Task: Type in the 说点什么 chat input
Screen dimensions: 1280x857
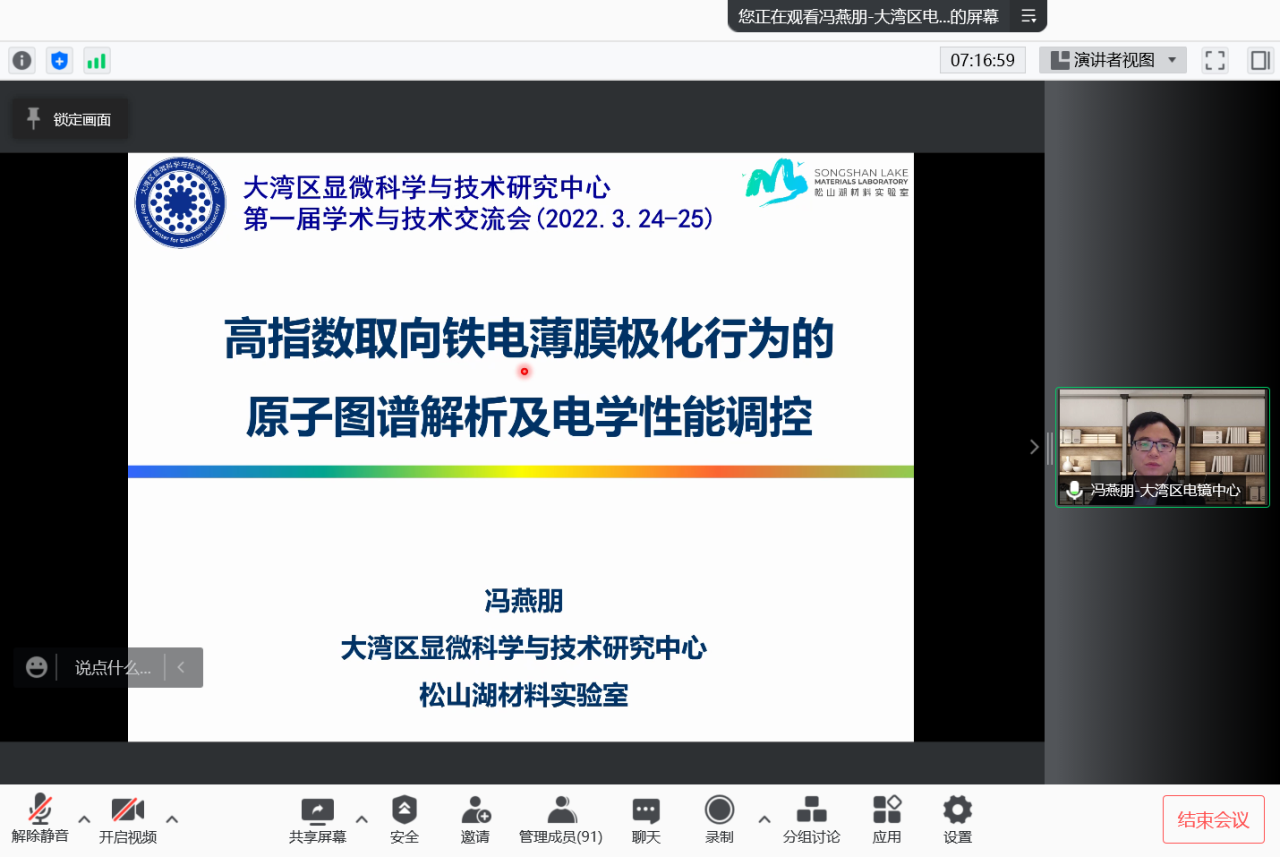Action: click(x=112, y=668)
